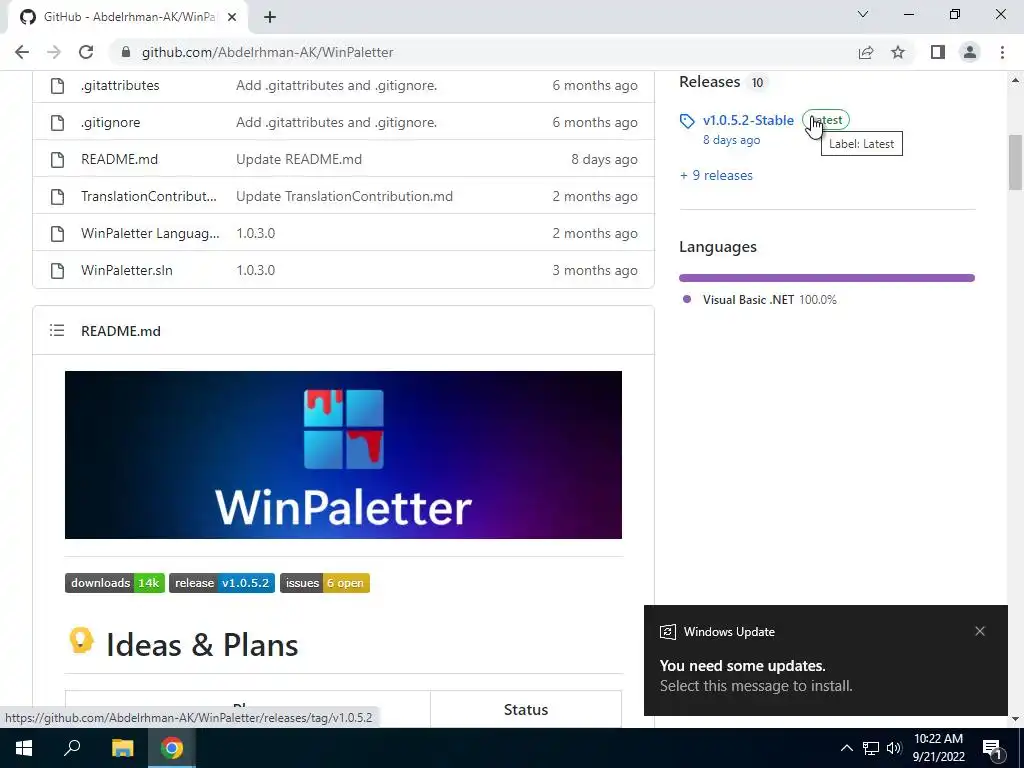Click the WinPaletter banner image

pyautogui.click(x=344, y=455)
